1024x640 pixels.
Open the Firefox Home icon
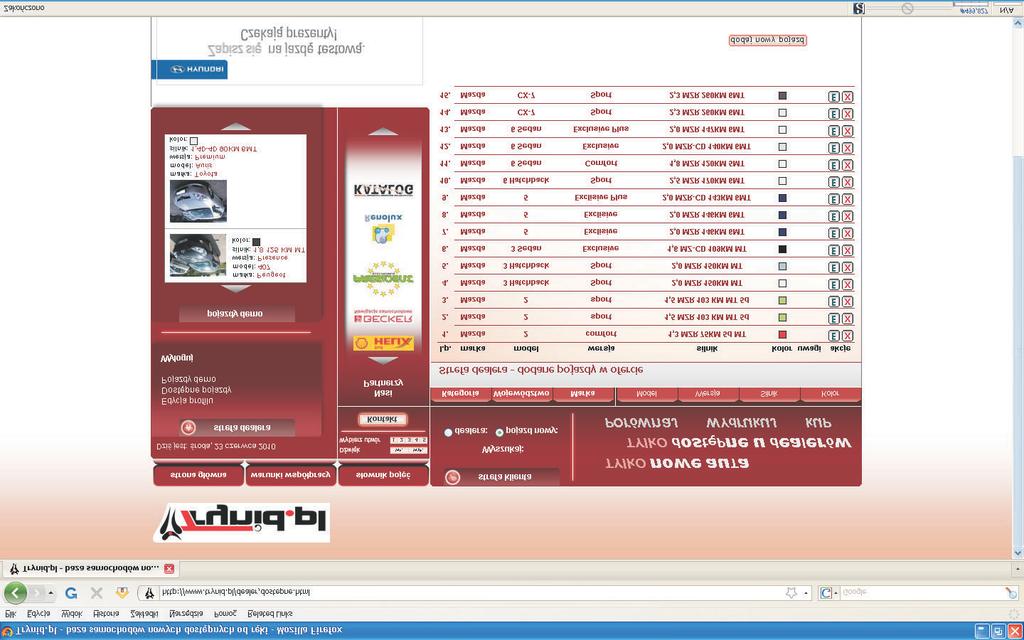pyautogui.click(x=122, y=593)
